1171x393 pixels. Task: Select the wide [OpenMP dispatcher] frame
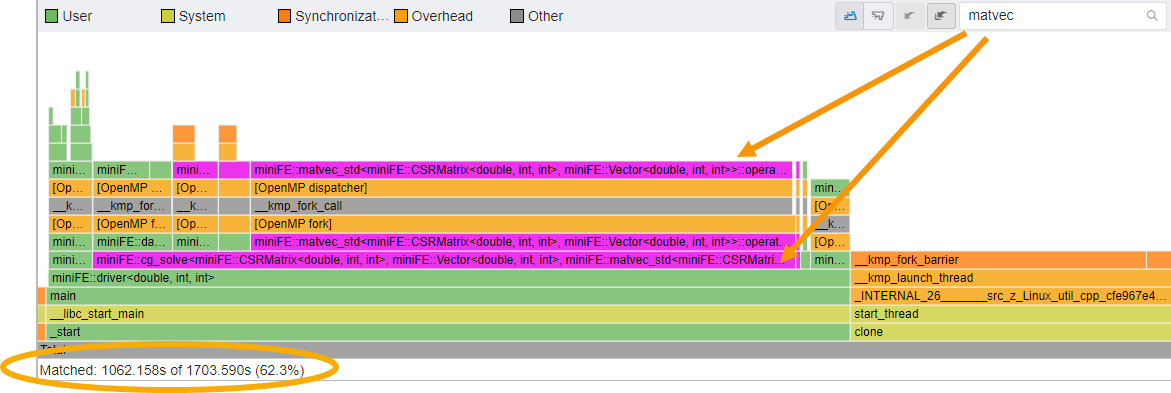[x=521, y=188]
